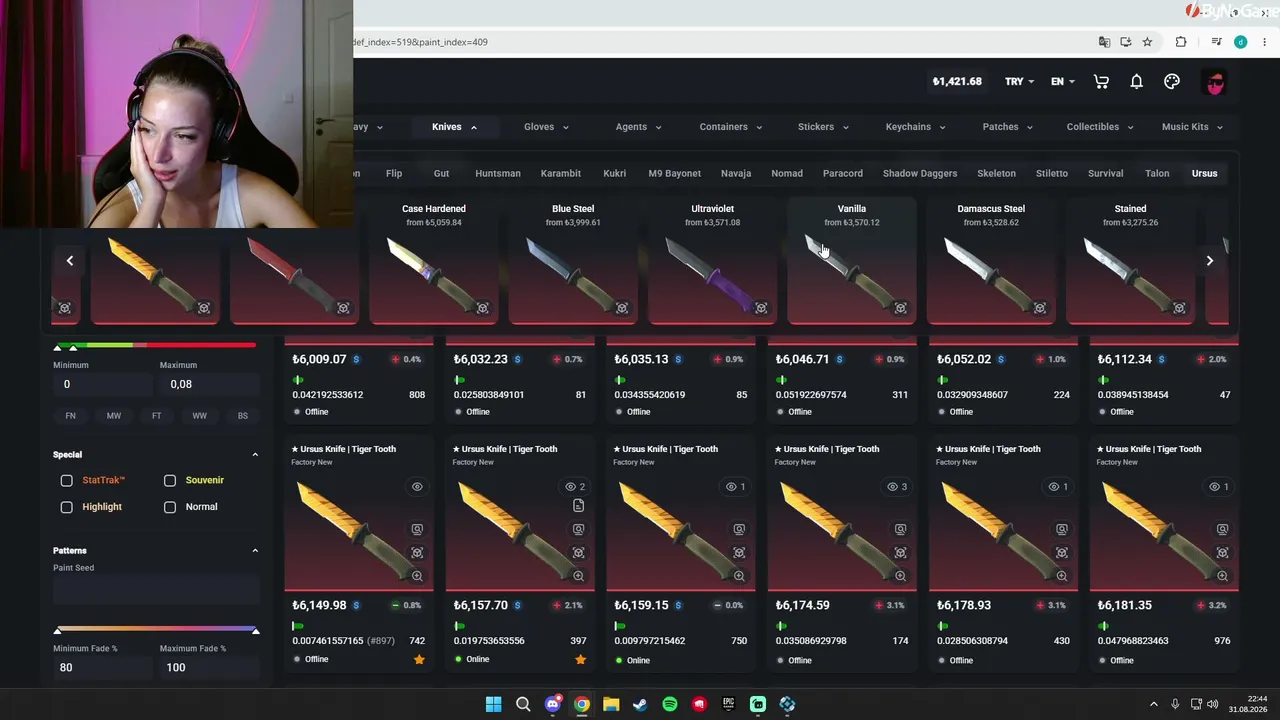Click the 3D view icon on Vanilla skin card
Viewport: 1280px width, 720px height.
tap(900, 308)
